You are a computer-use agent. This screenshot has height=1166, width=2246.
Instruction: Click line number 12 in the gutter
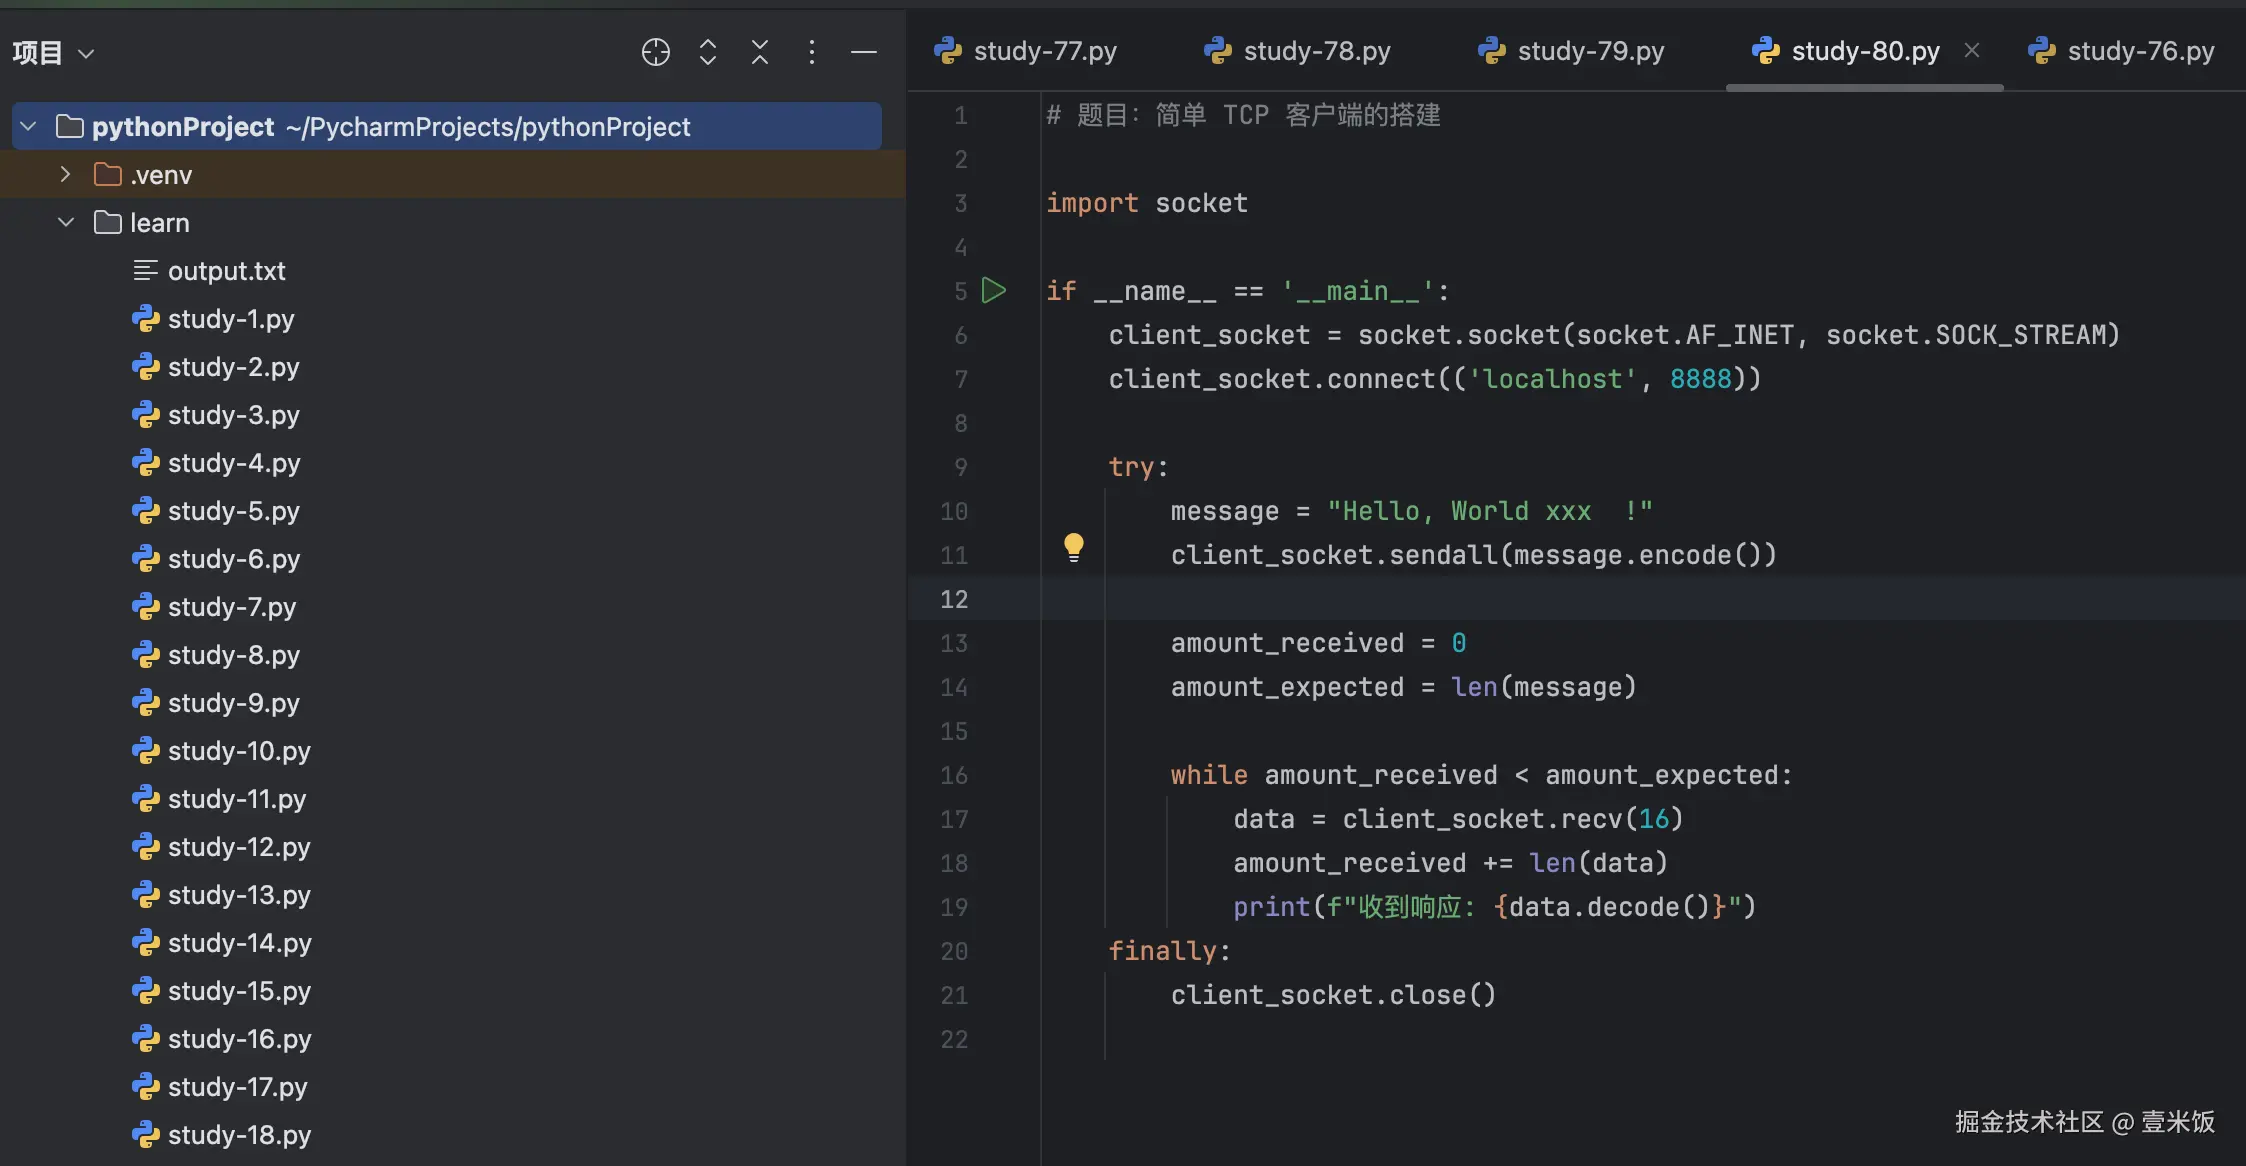[954, 599]
